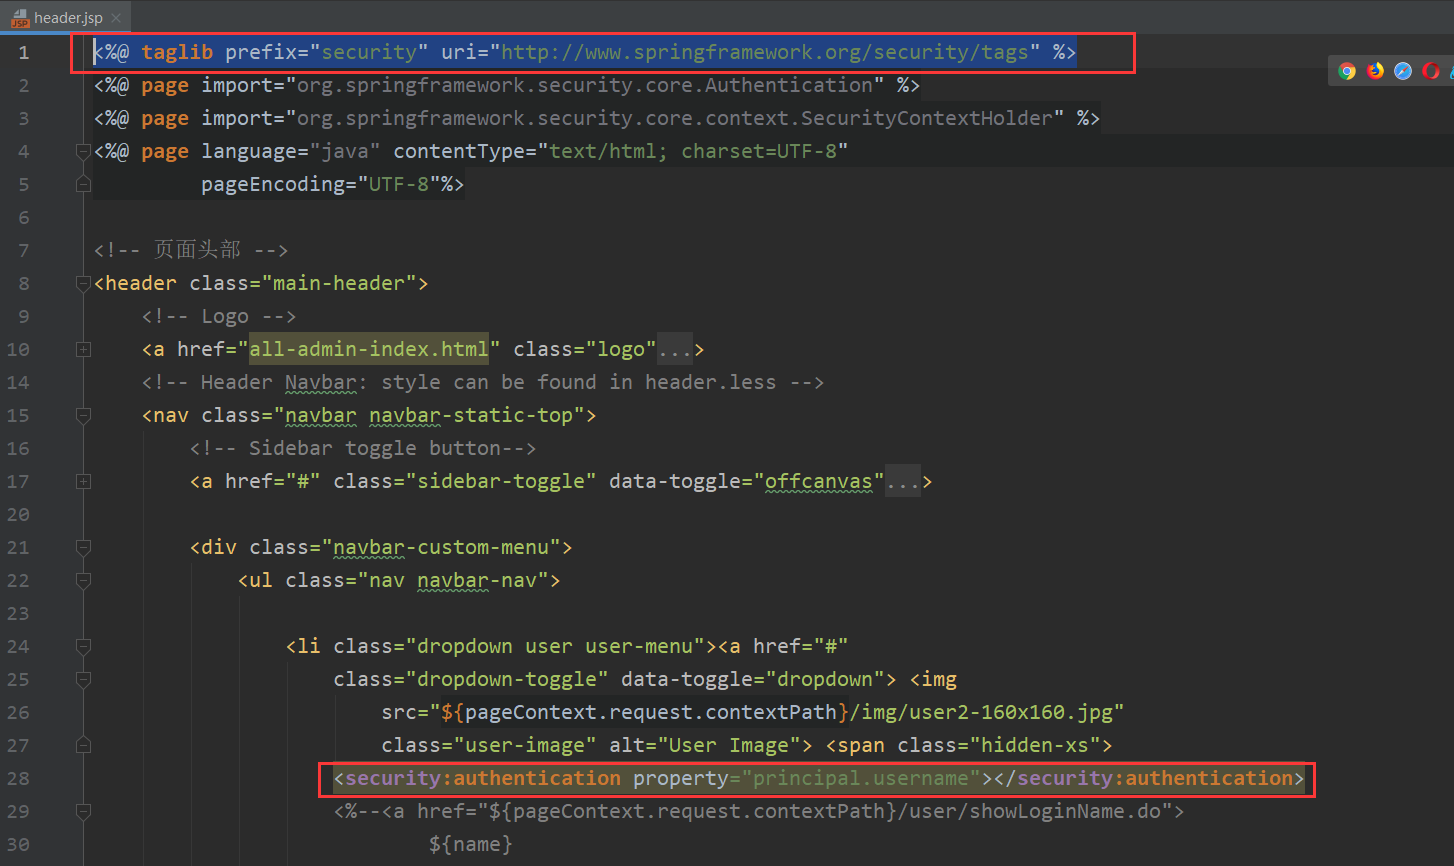This screenshot has width=1454, height=866.
Task: Collapse the li dropdown block at line 24
Action: pos(83,646)
